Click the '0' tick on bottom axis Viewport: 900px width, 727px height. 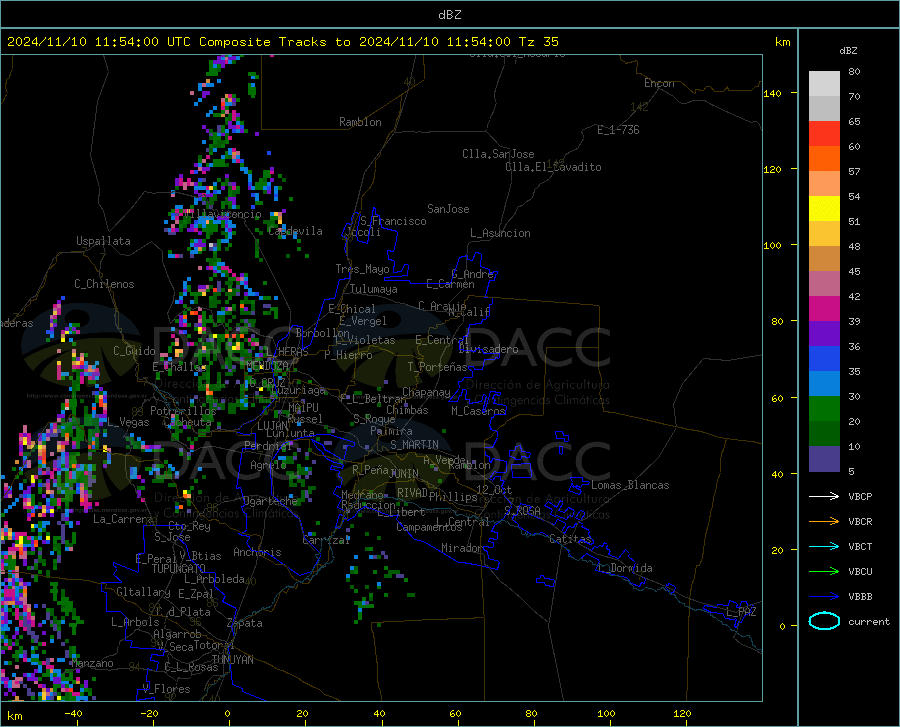pyautogui.click(x=228, y=713)
